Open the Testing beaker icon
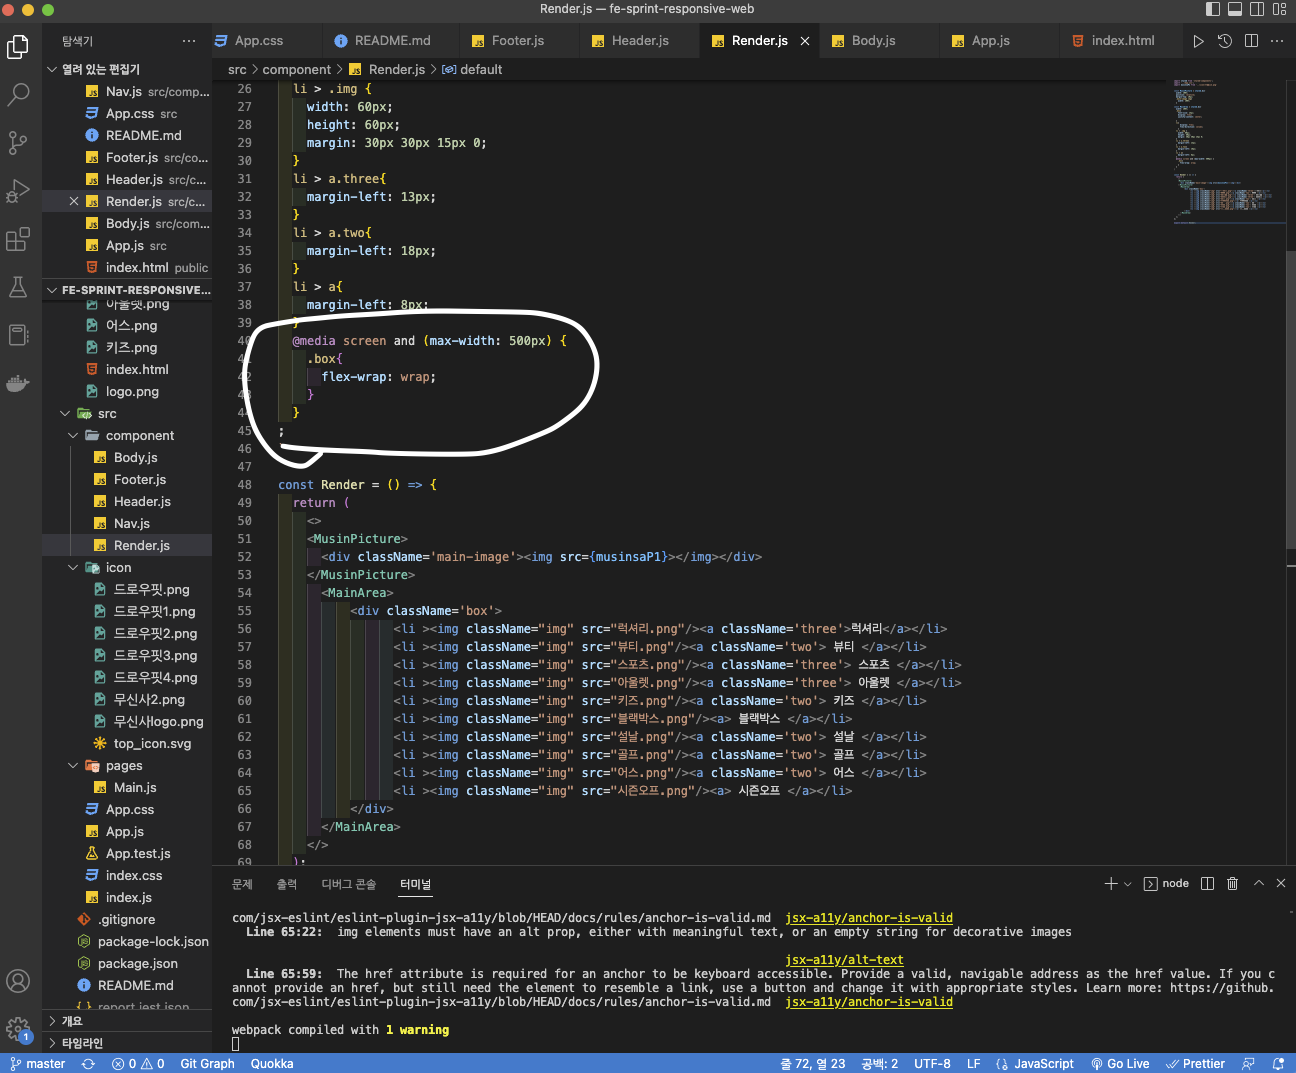 coord(18,287)
